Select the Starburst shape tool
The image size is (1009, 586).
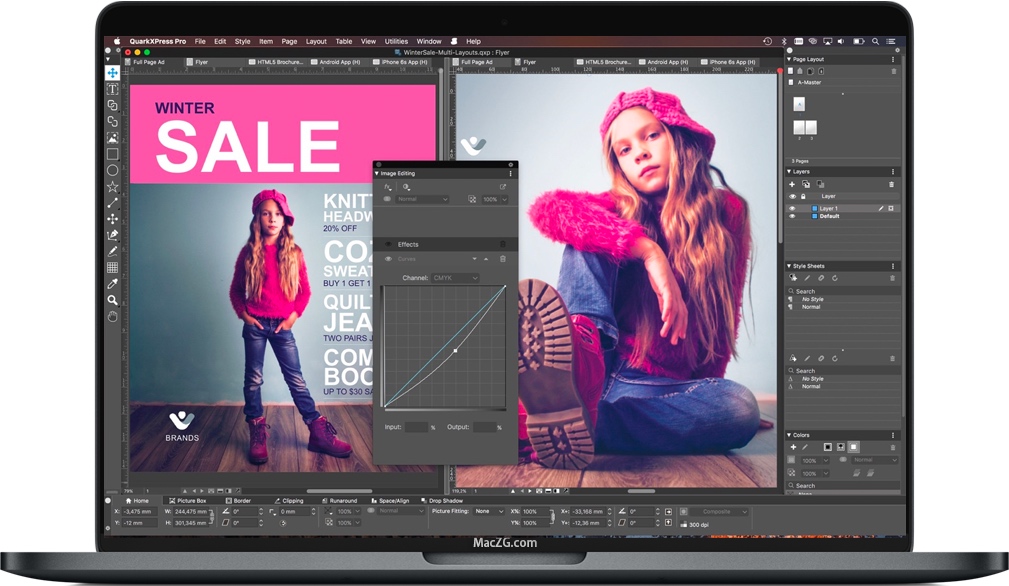[113, 186]
